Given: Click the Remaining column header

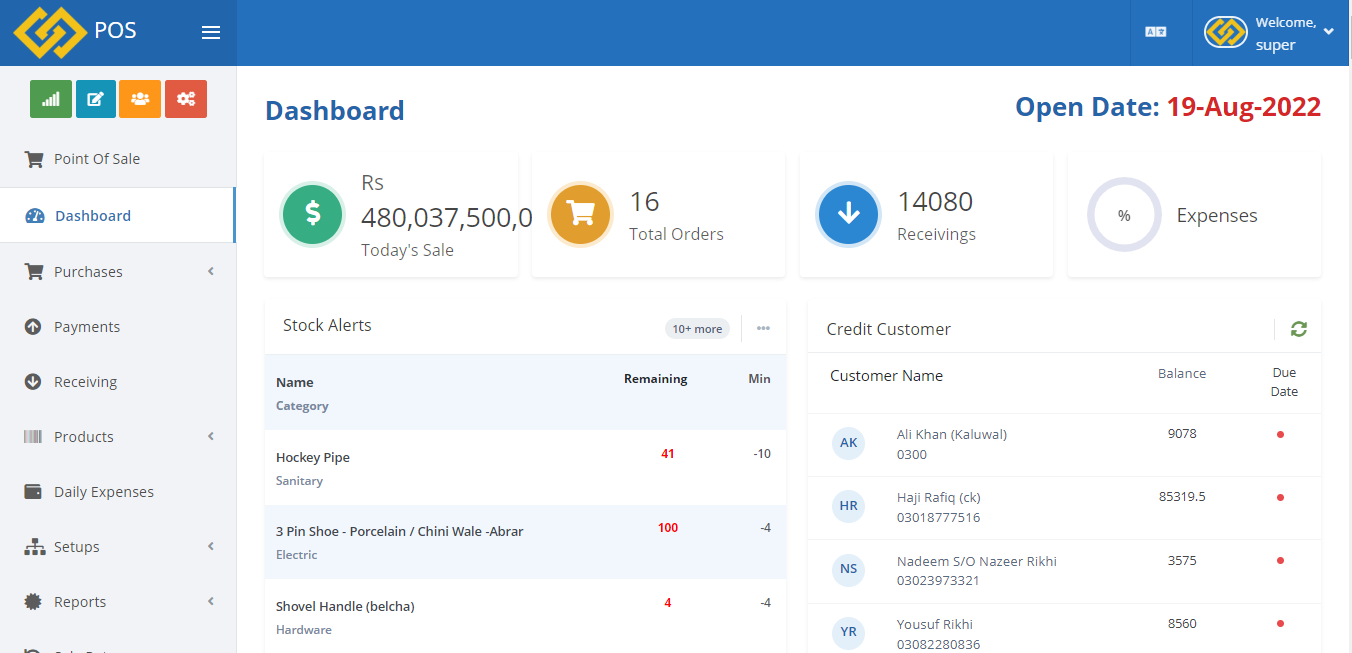Looking at the screenshot, I should (x=655, y=379).
